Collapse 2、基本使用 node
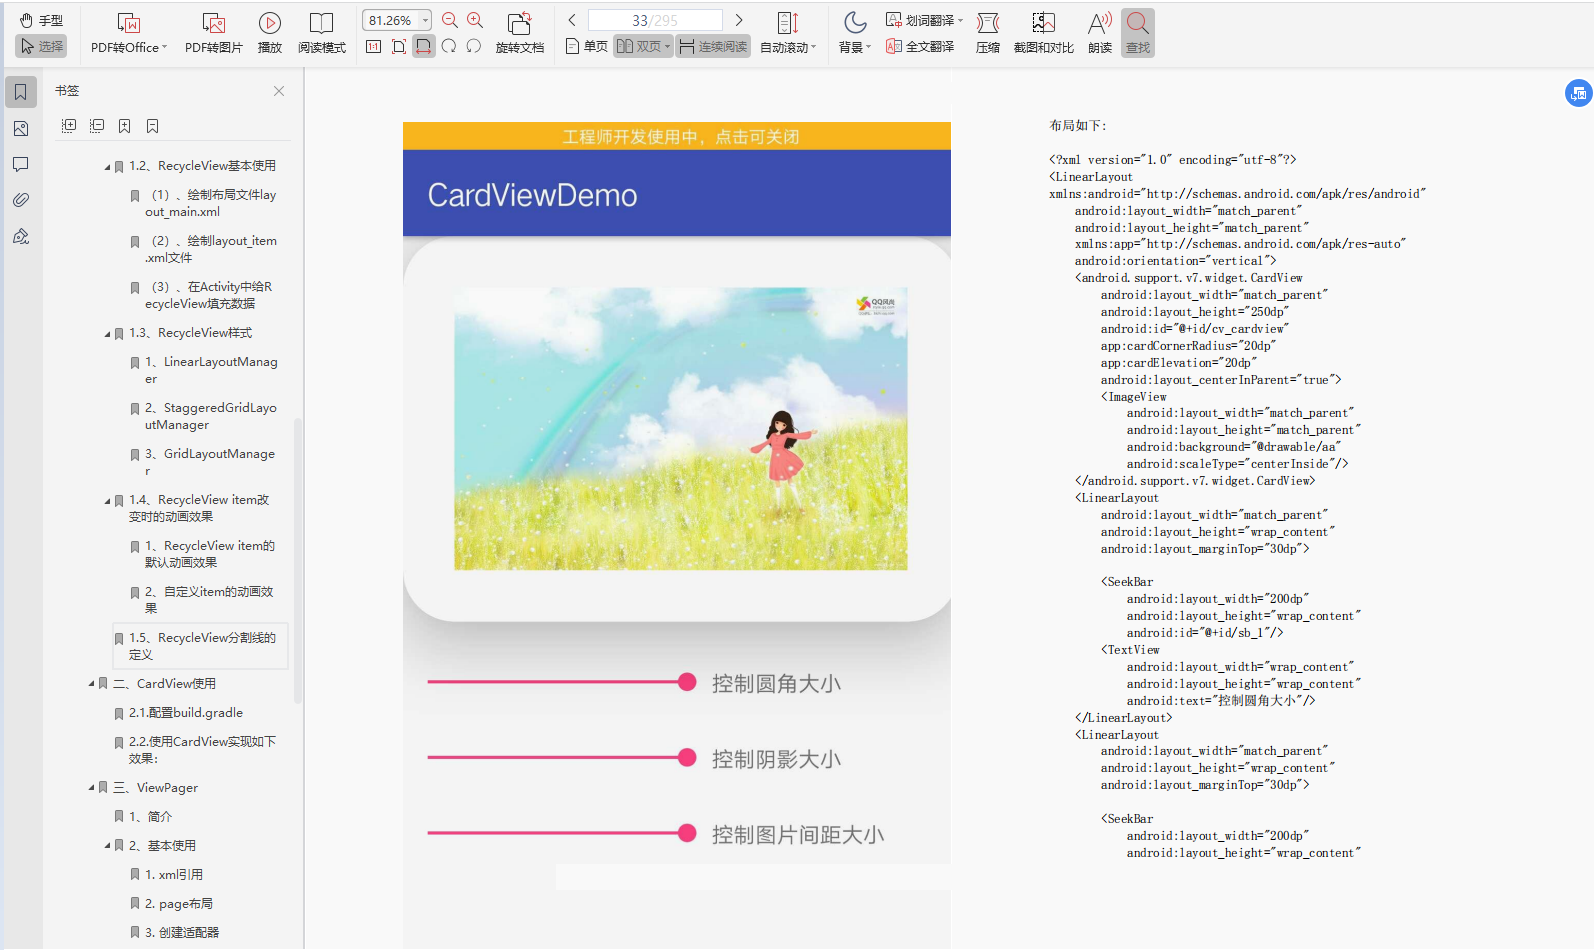 pos(107,846)
